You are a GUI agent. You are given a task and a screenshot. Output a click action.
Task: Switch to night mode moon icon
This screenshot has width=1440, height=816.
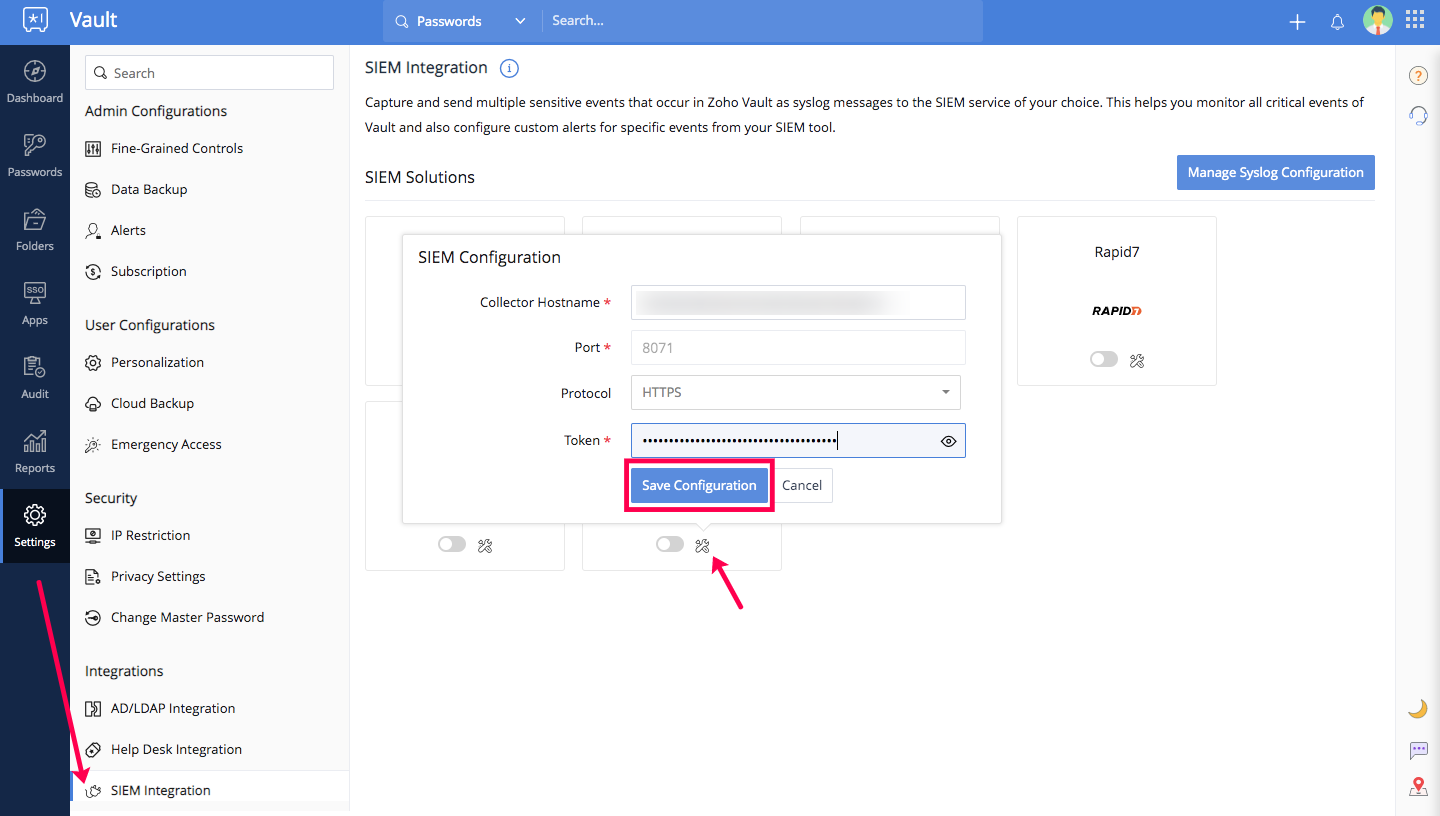point(1418,709)
